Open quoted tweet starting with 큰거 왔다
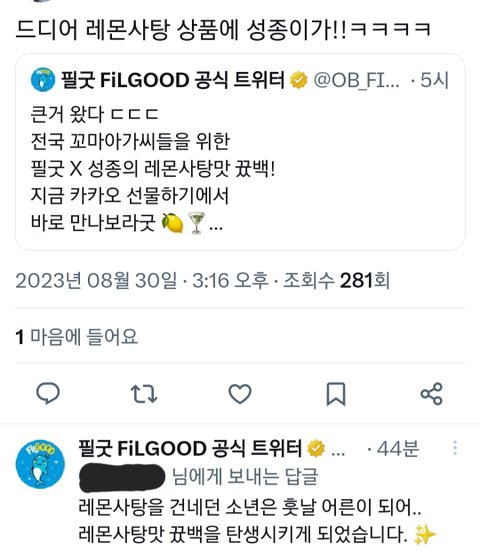This screenshot has height=559, width=480. coord(240,152)
